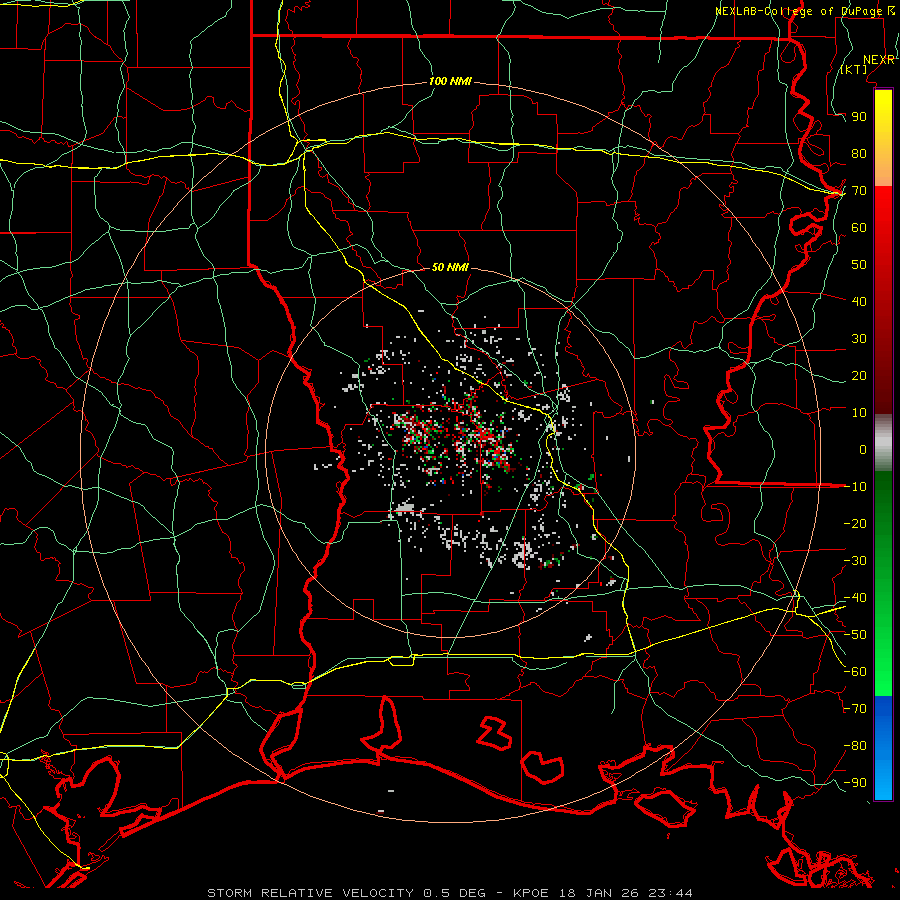This screenshot has height=900, width=900.
Task: Click the 40 value on velocity scale
Action: [859, 301]
